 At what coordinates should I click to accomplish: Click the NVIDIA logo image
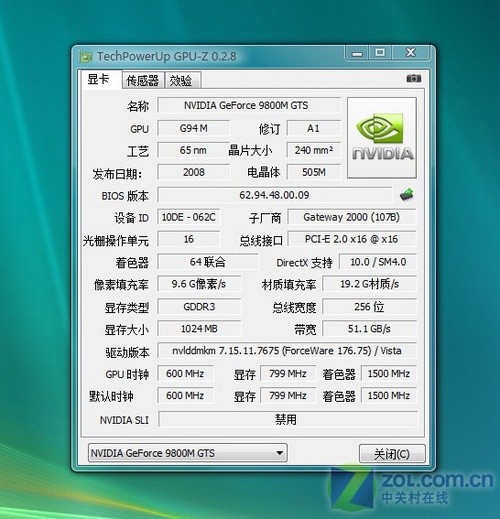(382, 138)
